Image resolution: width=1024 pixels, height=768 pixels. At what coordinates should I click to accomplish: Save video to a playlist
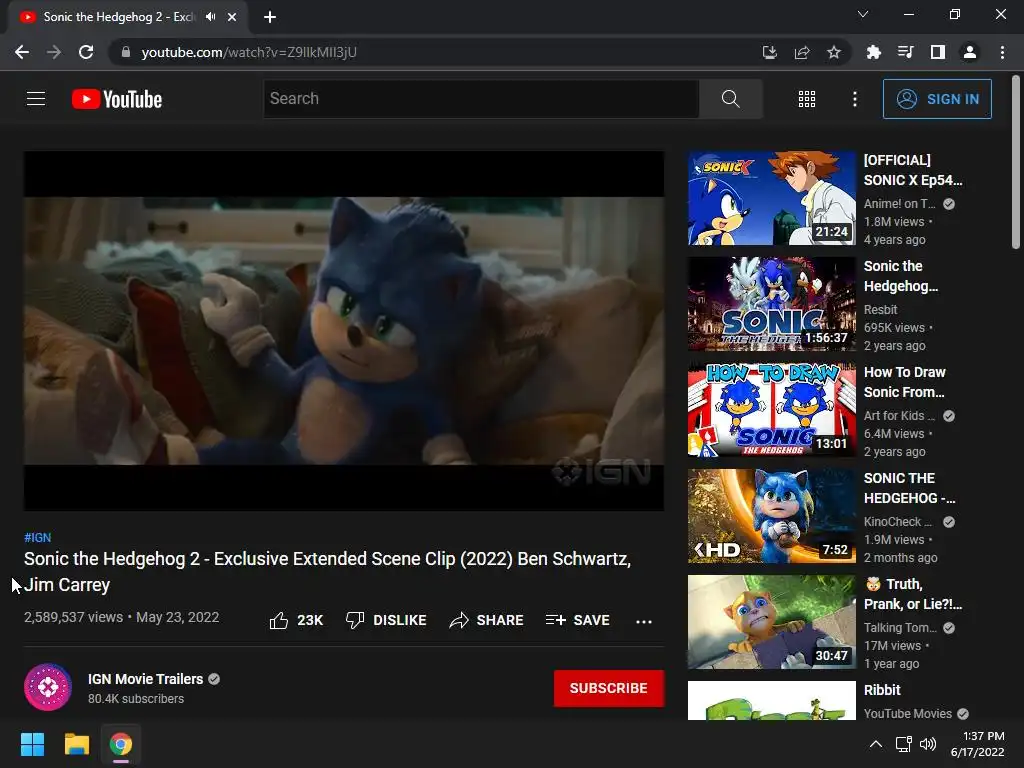[577, 620]
